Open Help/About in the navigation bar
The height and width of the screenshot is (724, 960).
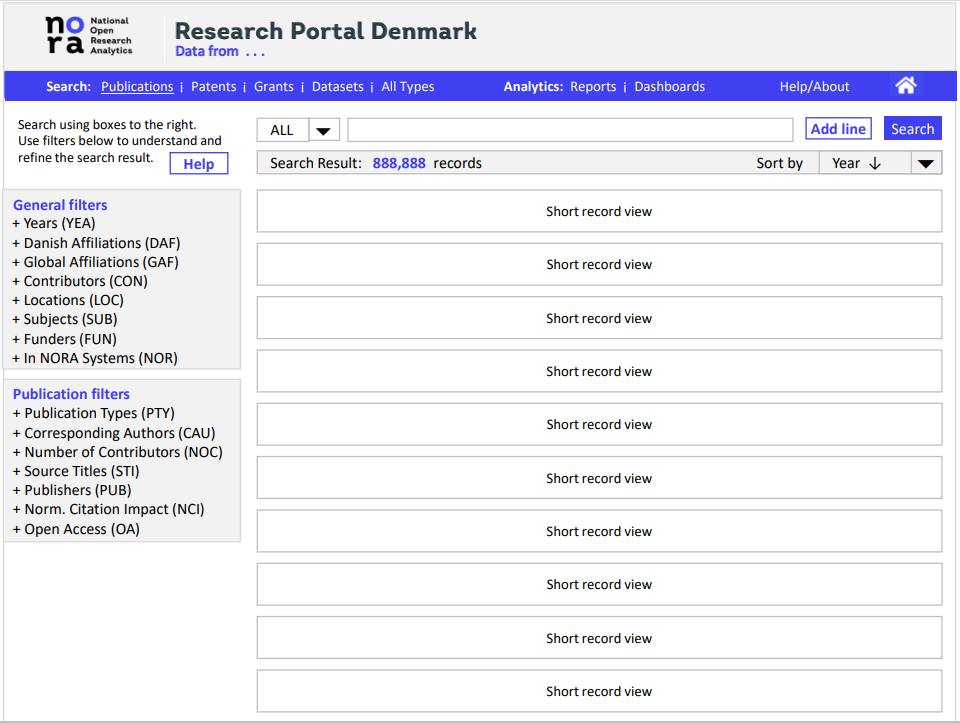[x=814, y=87]
